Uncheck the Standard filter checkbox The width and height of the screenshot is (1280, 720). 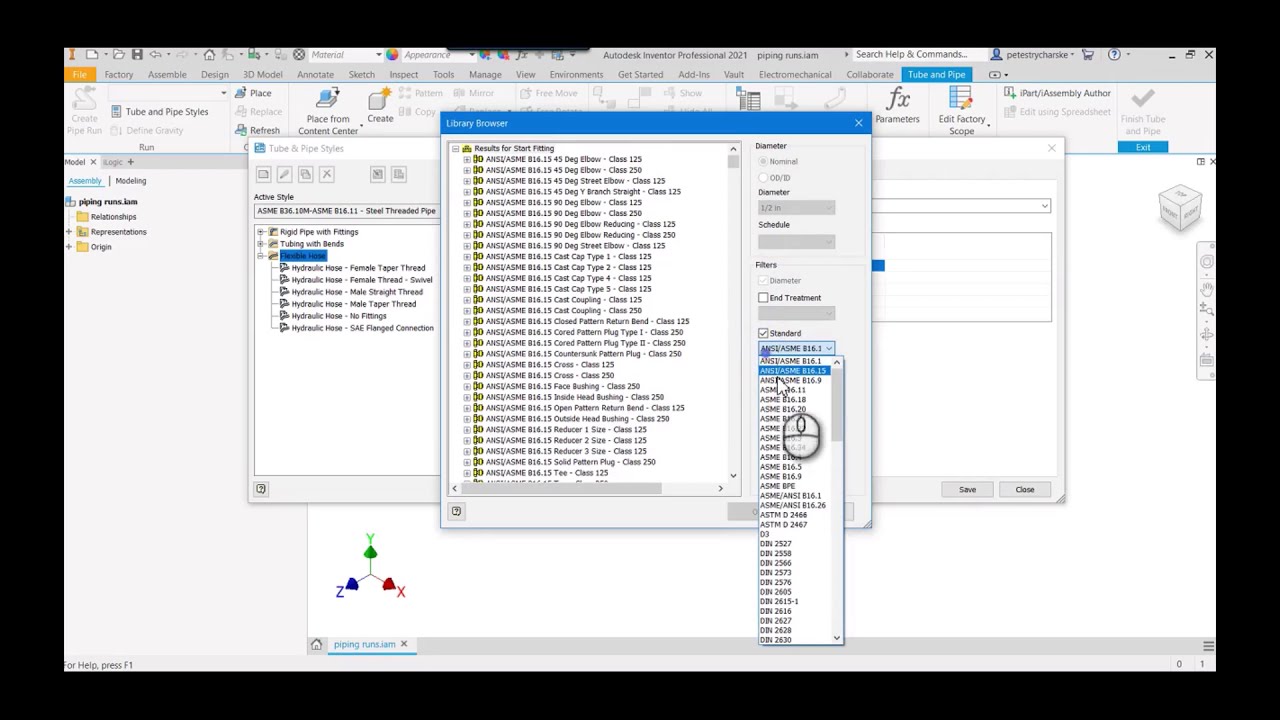pos(763,333)
